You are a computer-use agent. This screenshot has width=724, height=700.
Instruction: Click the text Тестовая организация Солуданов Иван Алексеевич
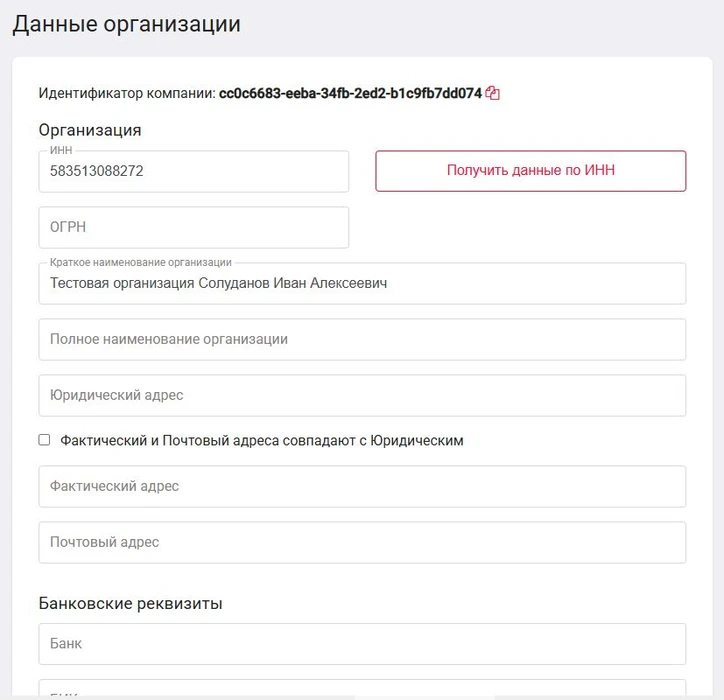[x=218, y=284]
